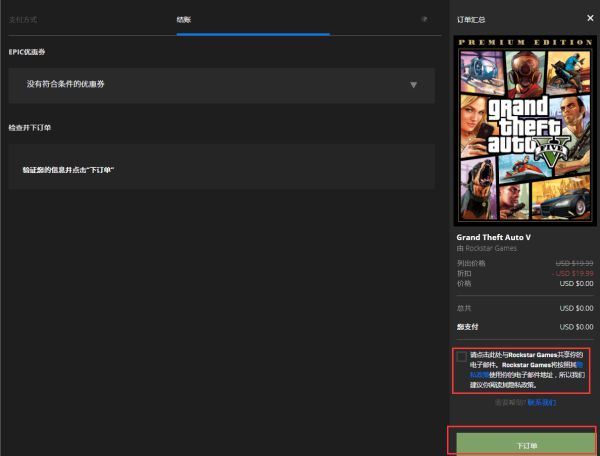600x456 pixels.
Task: Select the 结账 tab
Action: coord(184,20)
